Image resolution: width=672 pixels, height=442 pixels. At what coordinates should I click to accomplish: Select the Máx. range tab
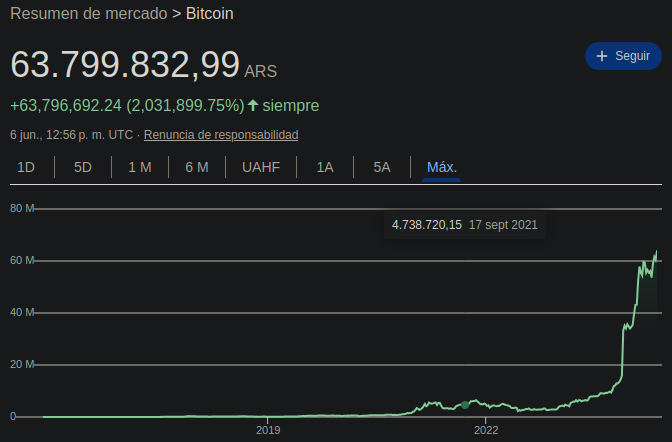click(x=442, y=167)
